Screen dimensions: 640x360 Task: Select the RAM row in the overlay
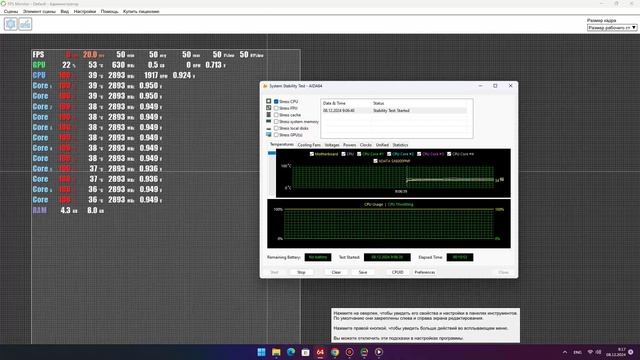(68, 210)
